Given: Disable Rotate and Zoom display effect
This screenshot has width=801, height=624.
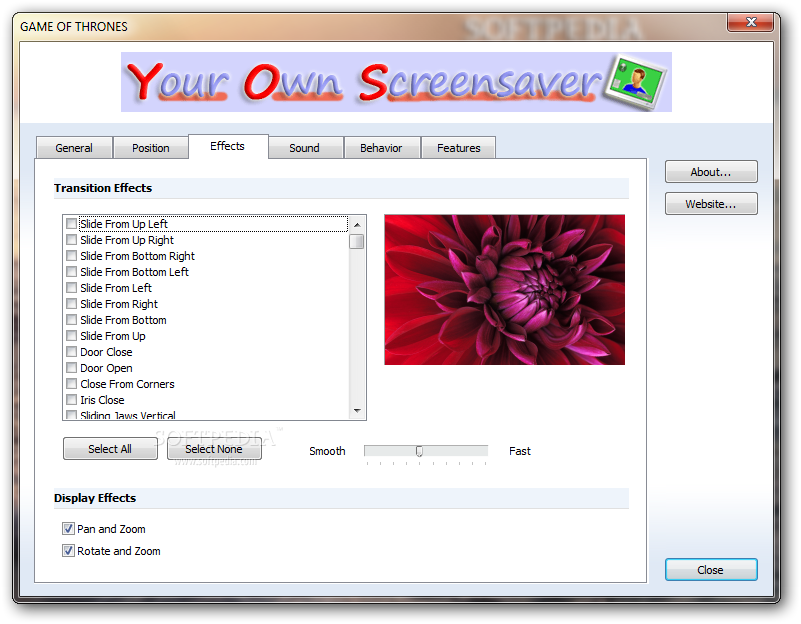Looking at the screenshot, I should (x=68, y=550).
